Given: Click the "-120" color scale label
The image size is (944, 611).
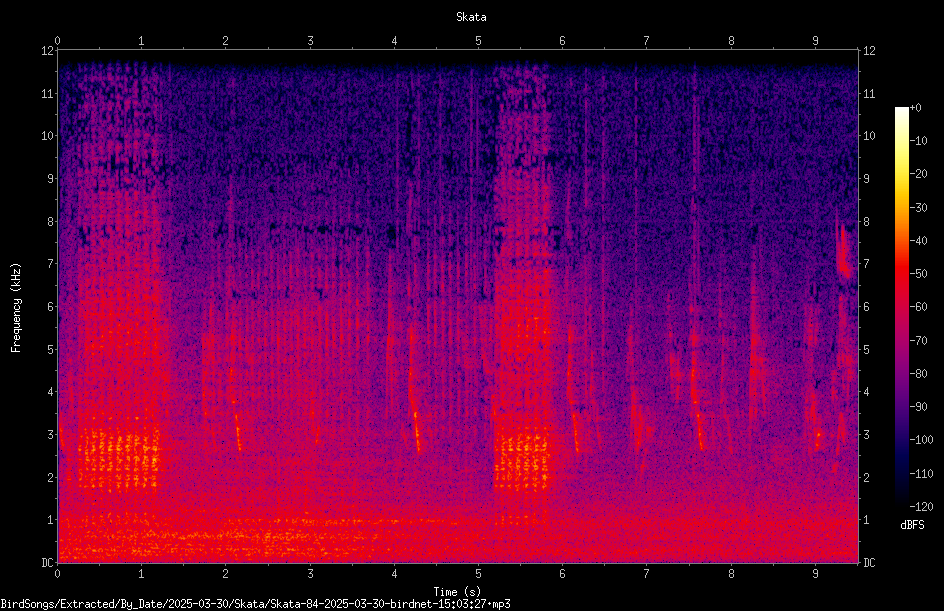Looking at the screenshot, I should coord(922,507).
